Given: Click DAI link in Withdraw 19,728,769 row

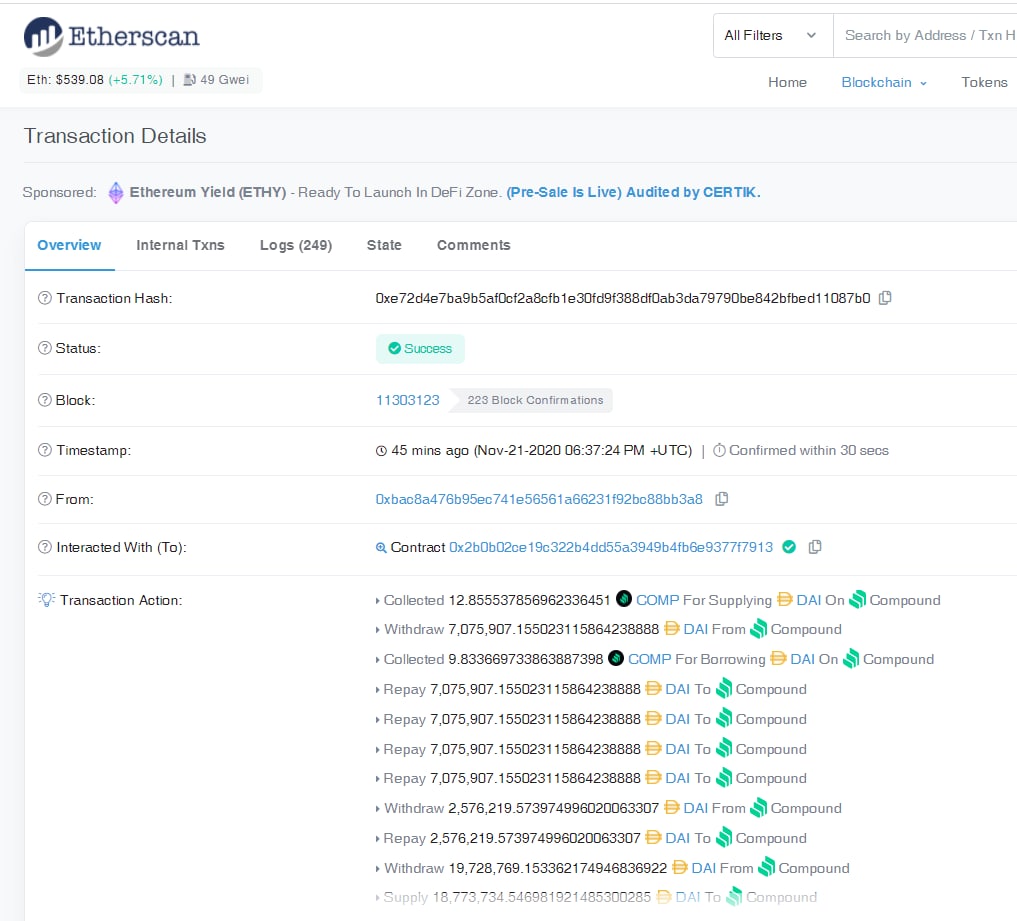Looking at the screenshot, I should point(704,868).
